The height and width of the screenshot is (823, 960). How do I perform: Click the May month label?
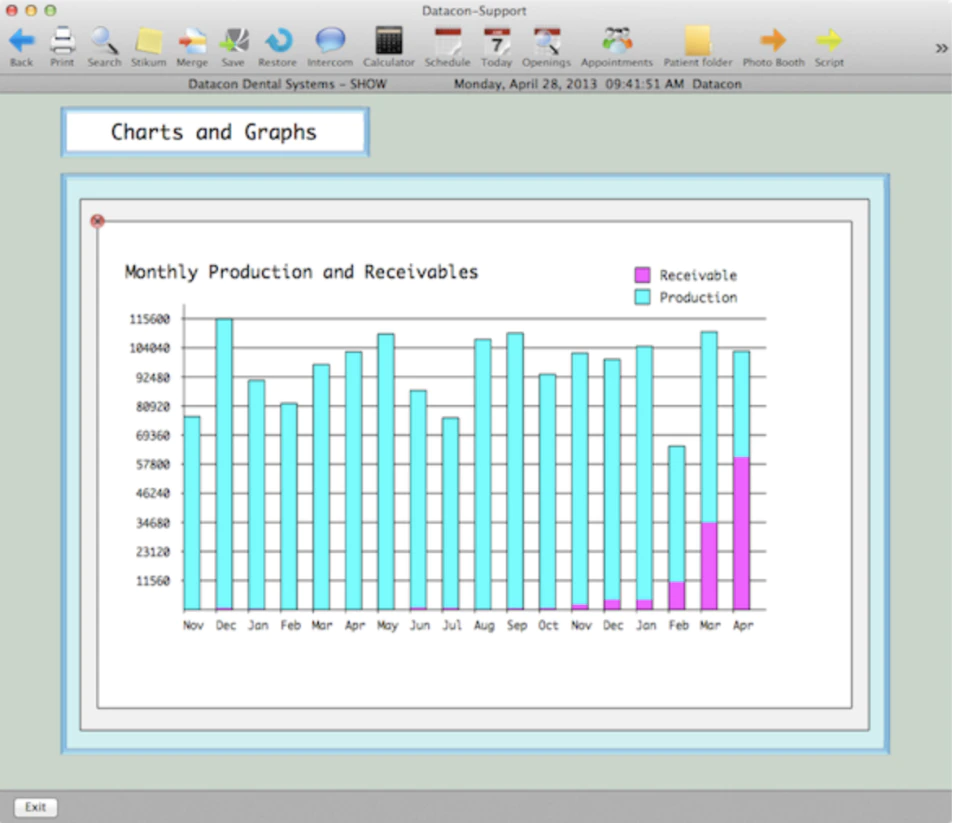(387, 625)
